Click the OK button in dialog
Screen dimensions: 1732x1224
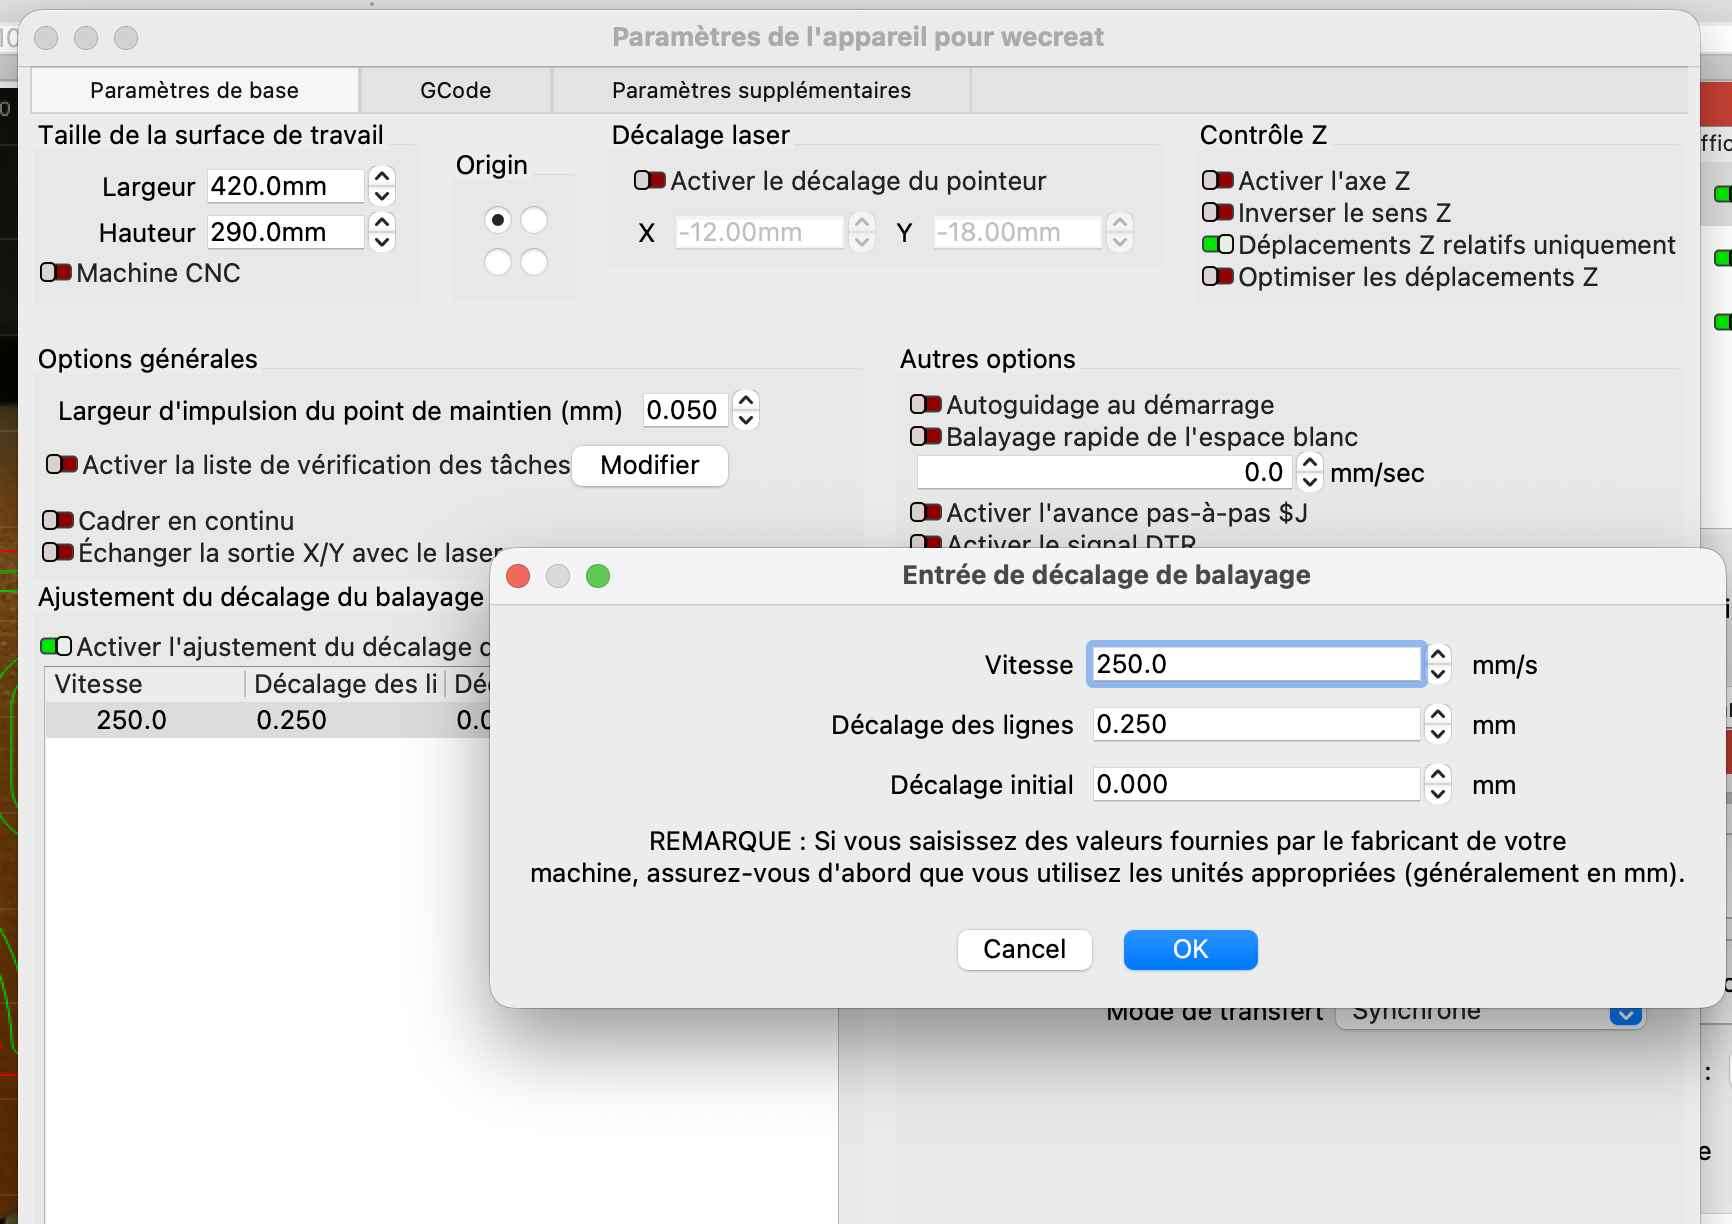1190,949
